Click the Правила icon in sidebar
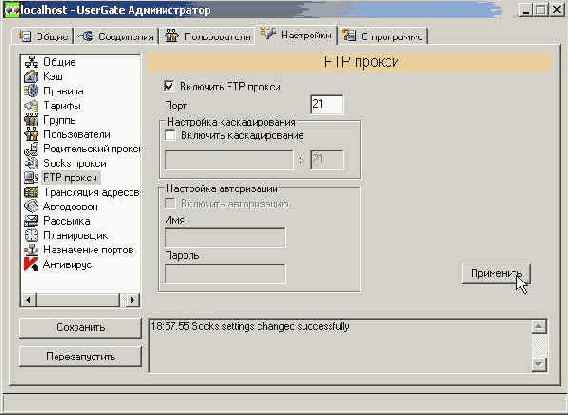The height and width of the screenshot is (415, 568). (x=31, y=91)
